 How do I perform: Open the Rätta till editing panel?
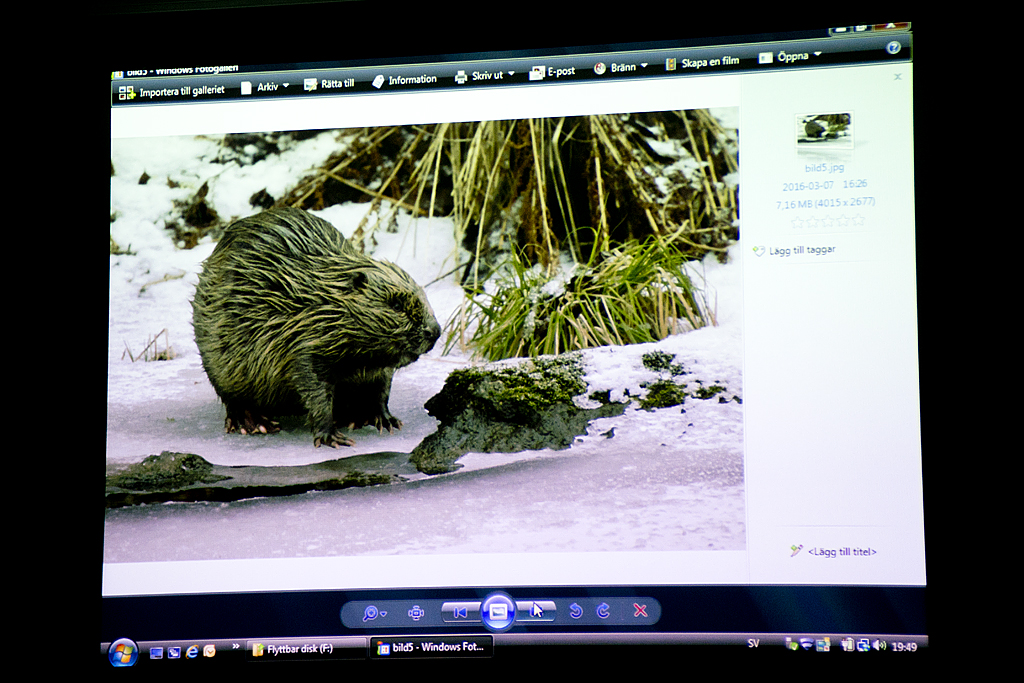point(329,84)
